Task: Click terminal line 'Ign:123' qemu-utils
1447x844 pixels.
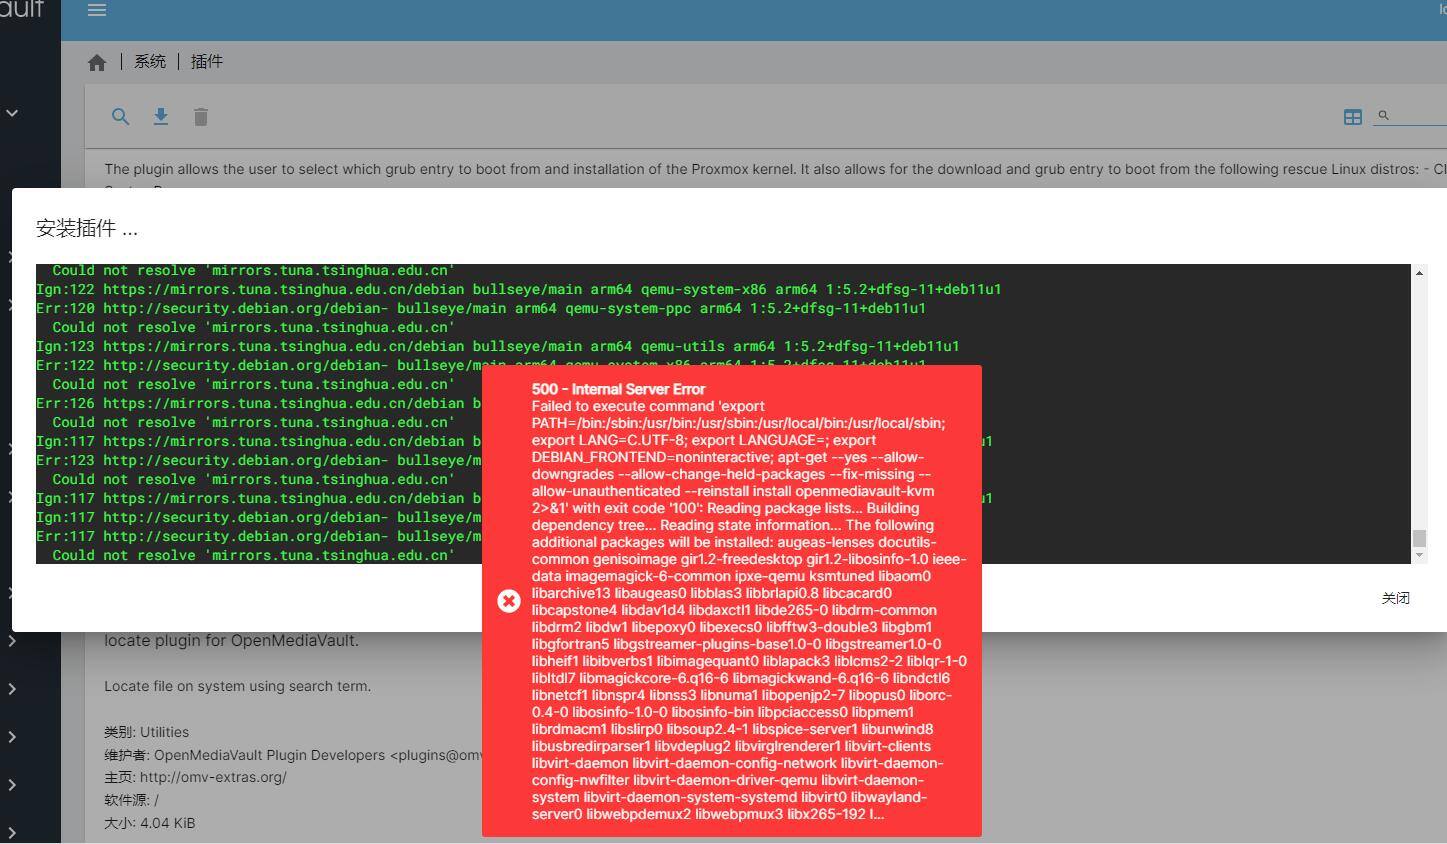Action: pyautogui.click(x=497, y=346)
